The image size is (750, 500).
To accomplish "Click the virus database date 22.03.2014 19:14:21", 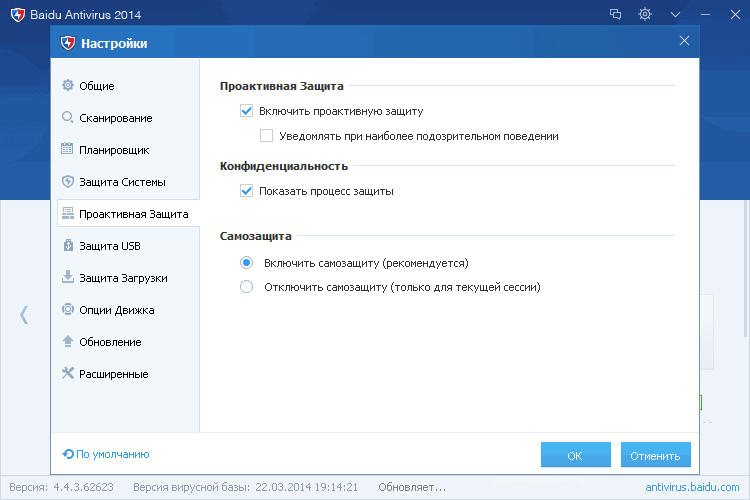I will click(x=306, y=487).
